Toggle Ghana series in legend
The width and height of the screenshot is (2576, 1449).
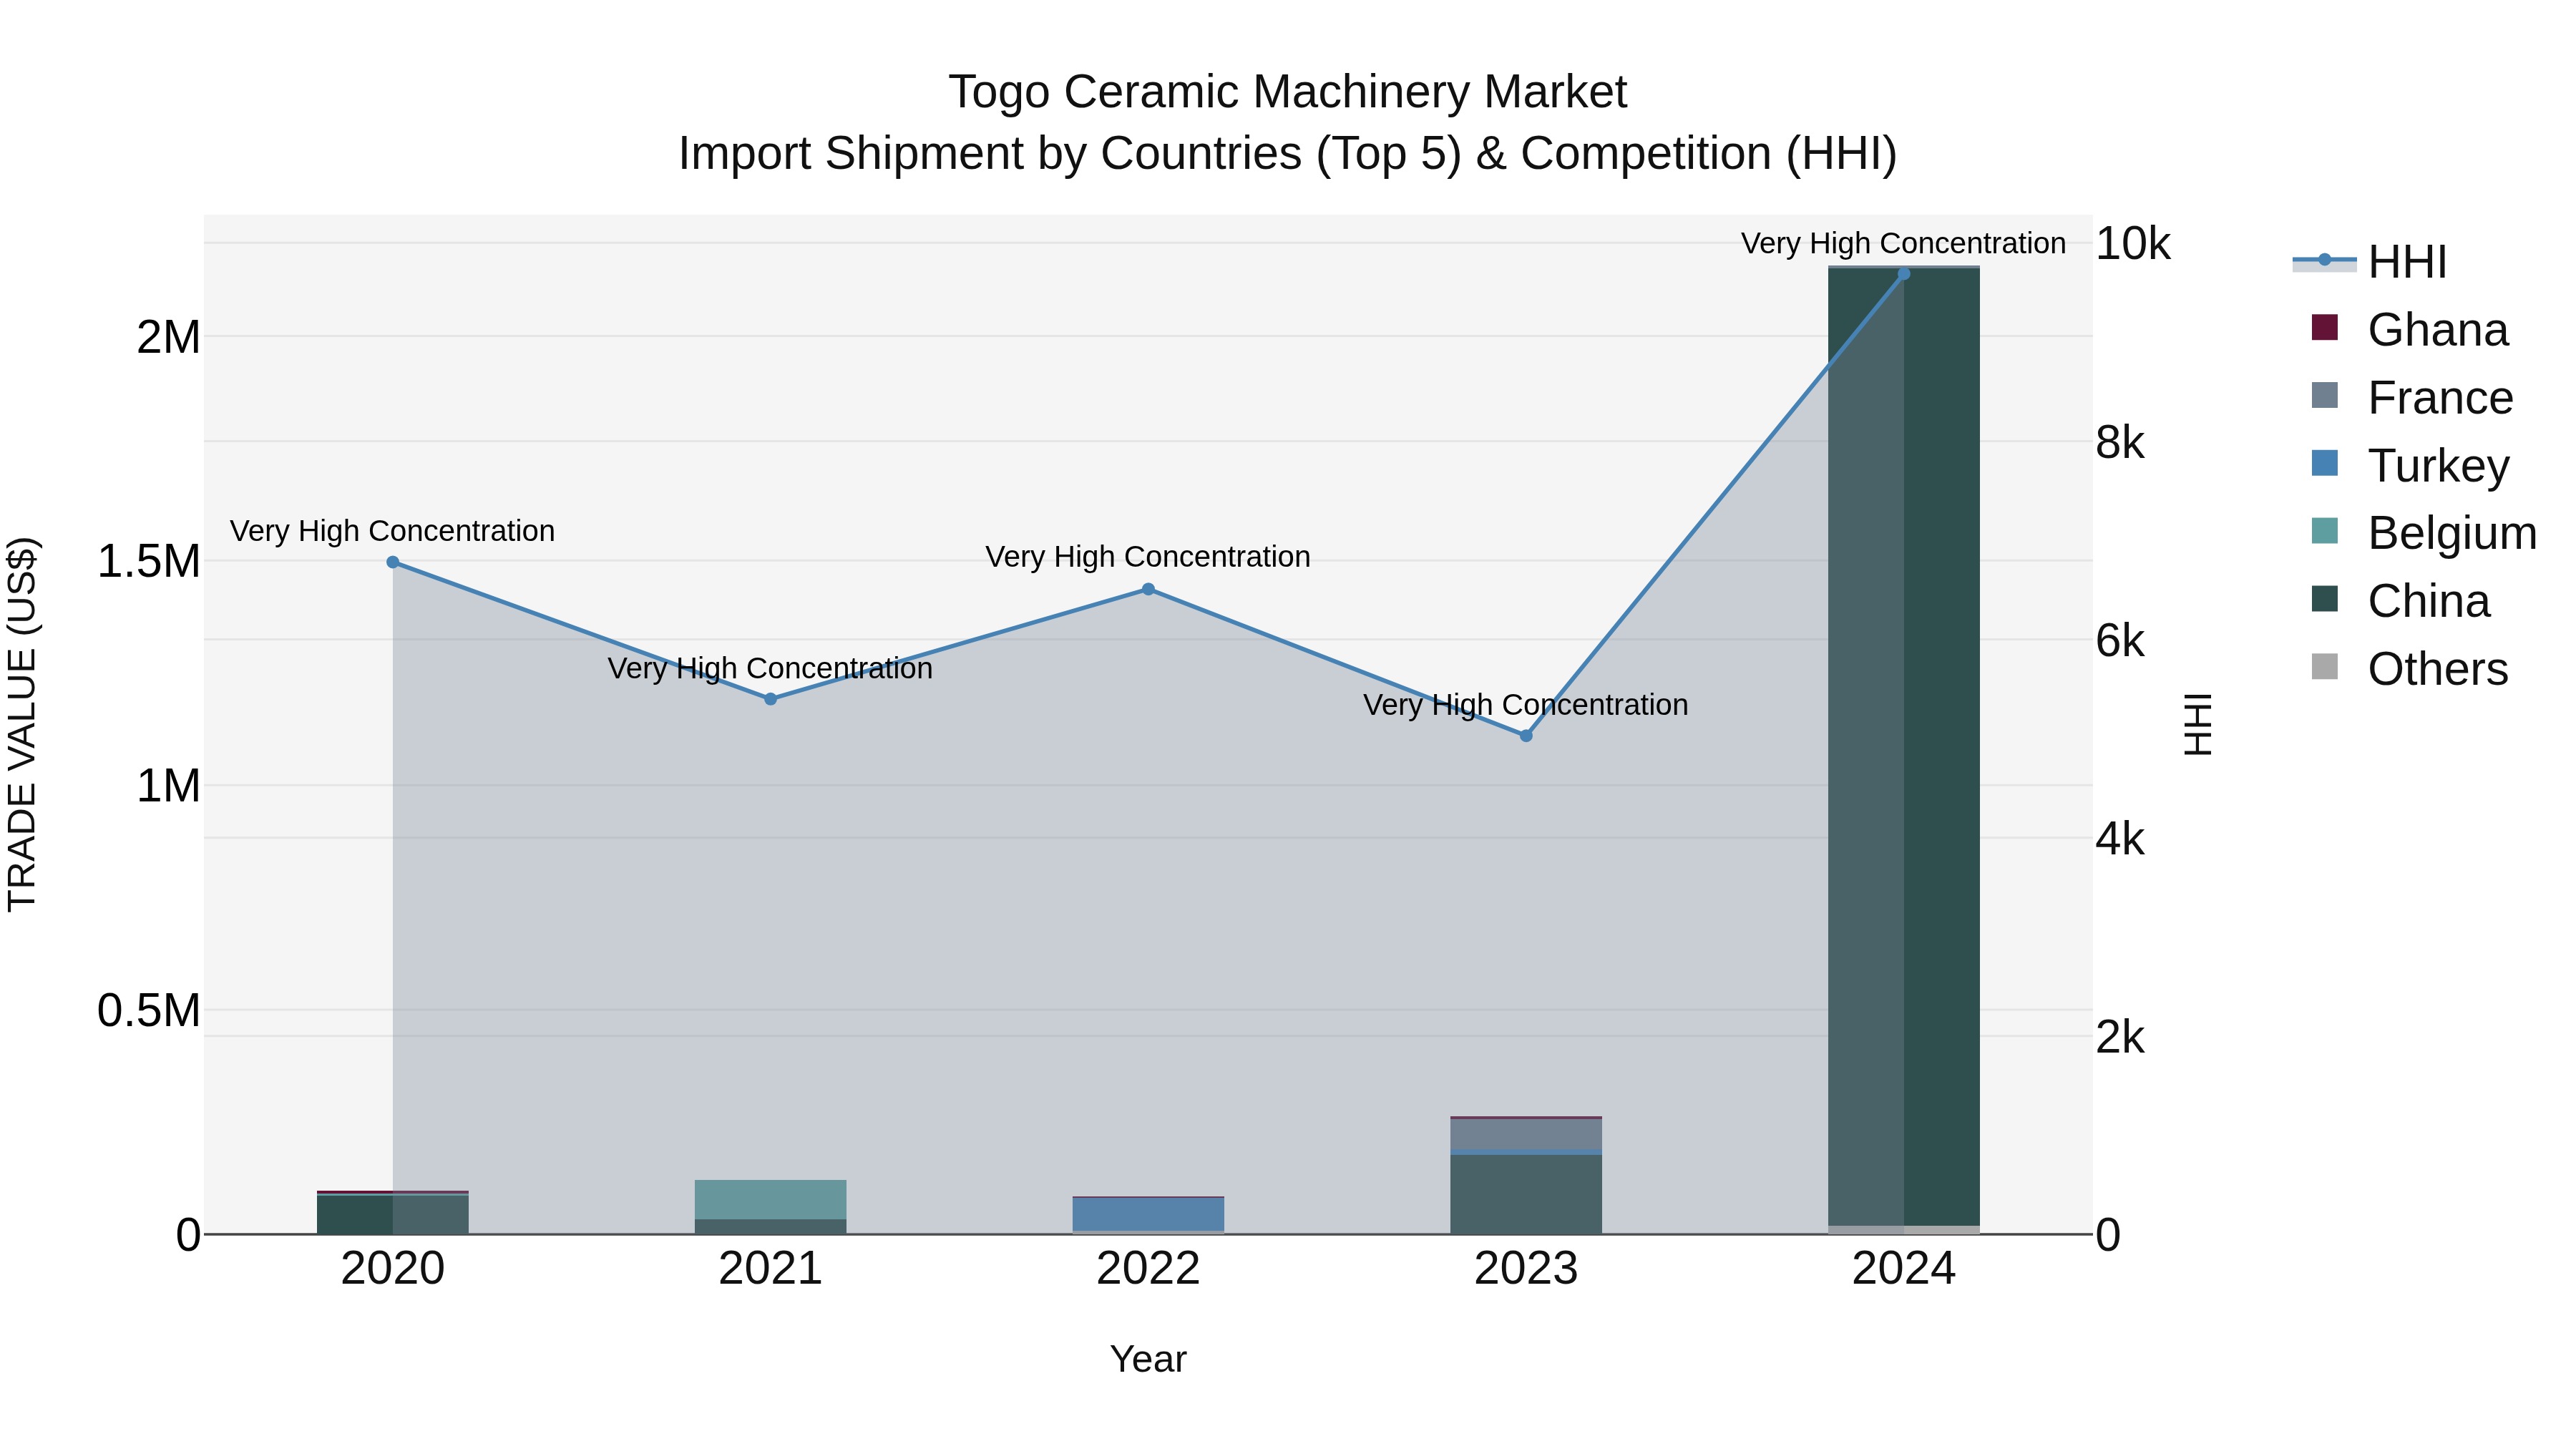click(x=2410, y=330)
